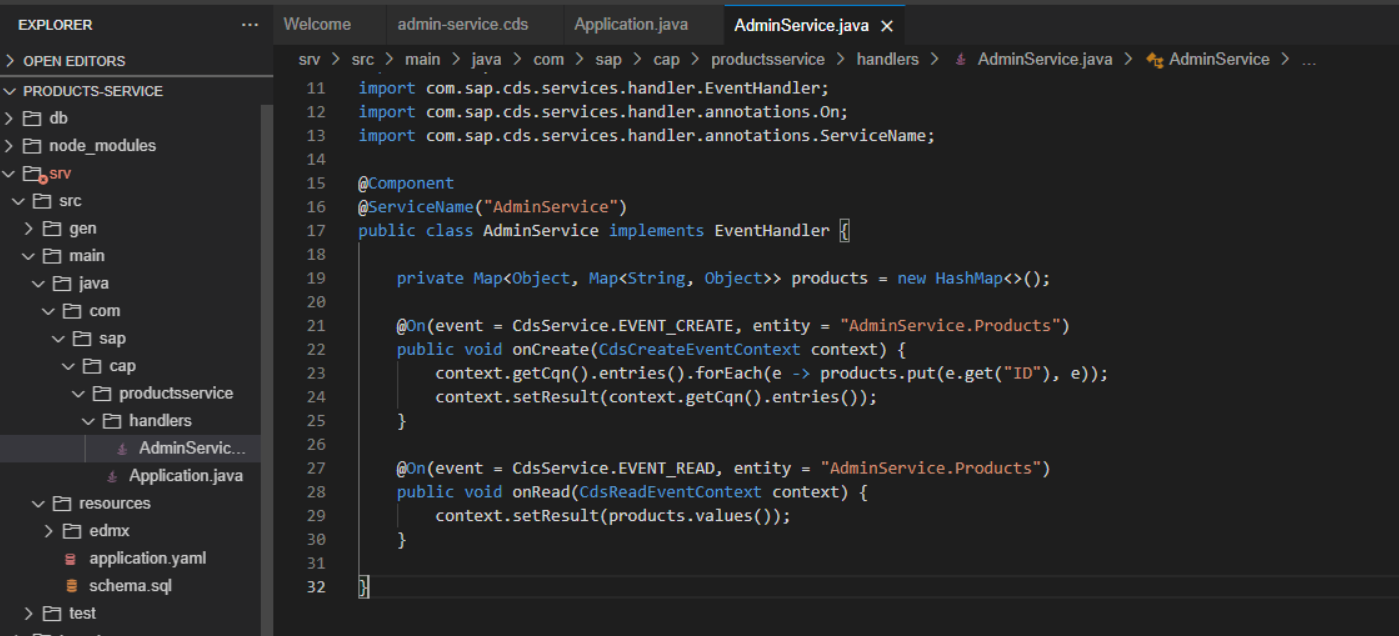Click CdsReadEventContext type in line 28

coord(670,492)
